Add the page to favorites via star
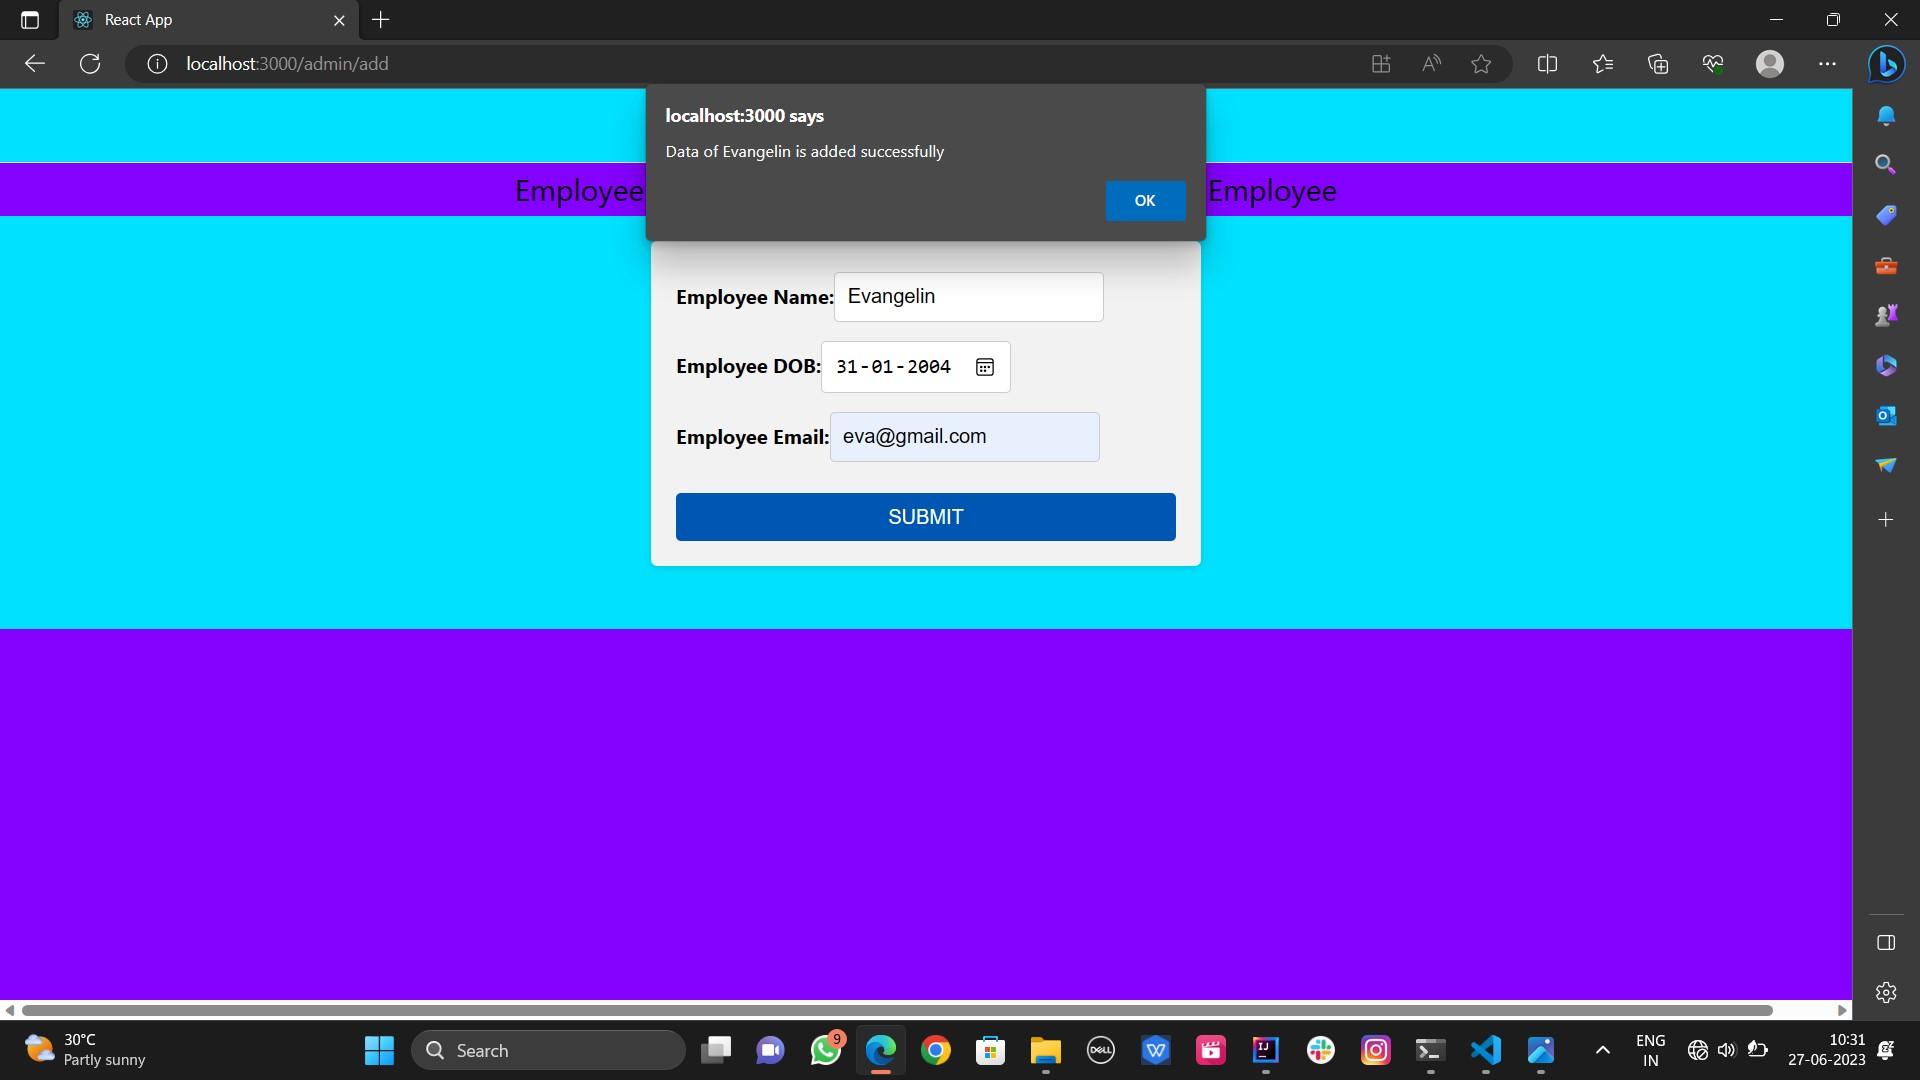The image size is (1920, 1080). [1482, 63]
